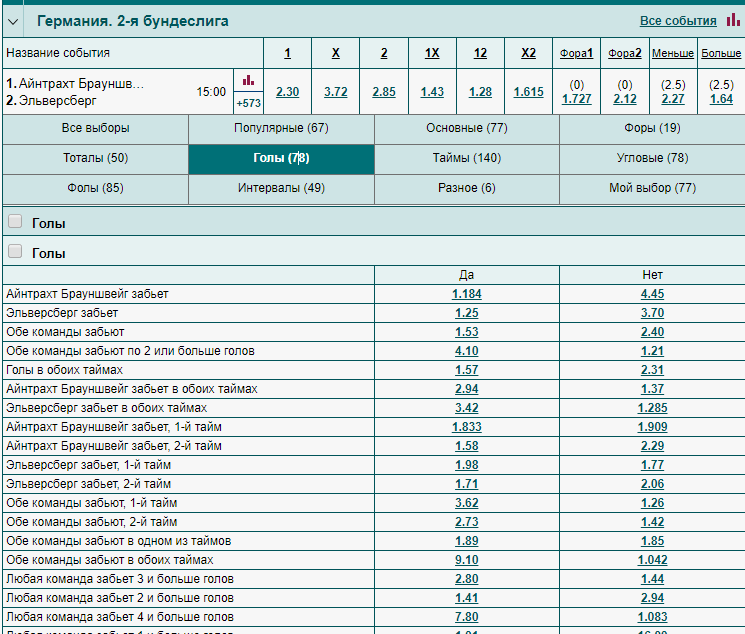Image resolution: width=745 pixels, height=634 pixels.
Task: Open match statistics icon beside 15:00
Action: click(248, 80)
